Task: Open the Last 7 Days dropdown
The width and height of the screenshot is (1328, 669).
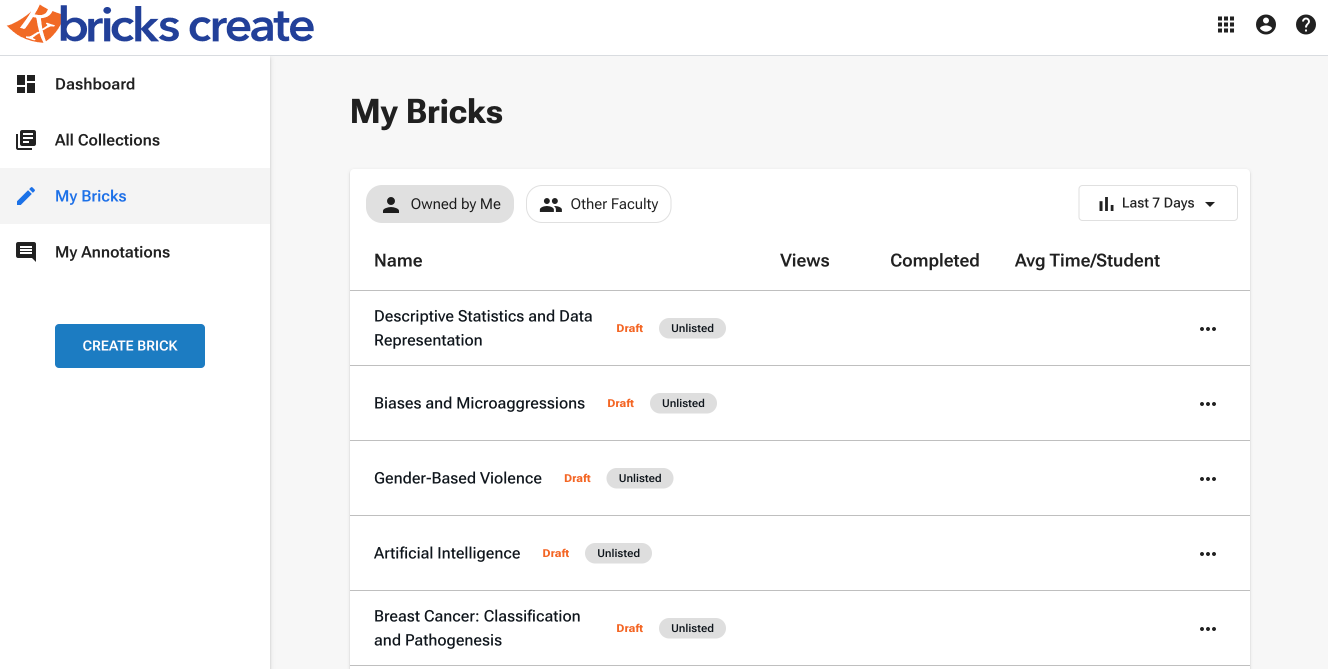Action: coord(1157,202)
